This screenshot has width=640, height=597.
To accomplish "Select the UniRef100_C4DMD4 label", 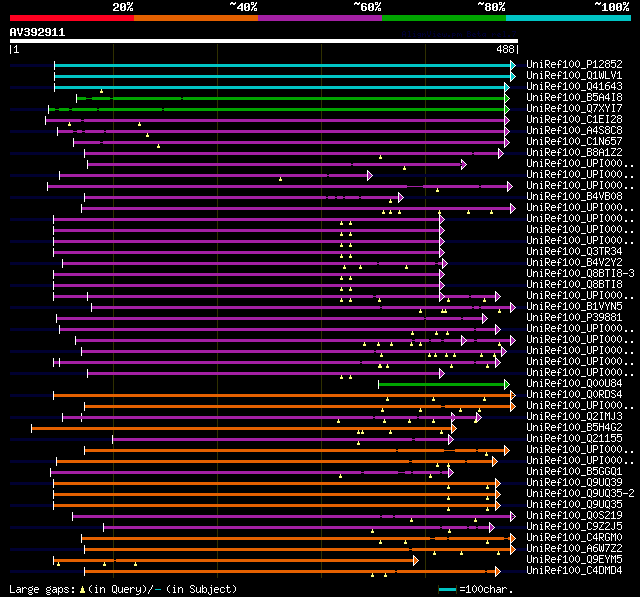I will pos(574,571).
